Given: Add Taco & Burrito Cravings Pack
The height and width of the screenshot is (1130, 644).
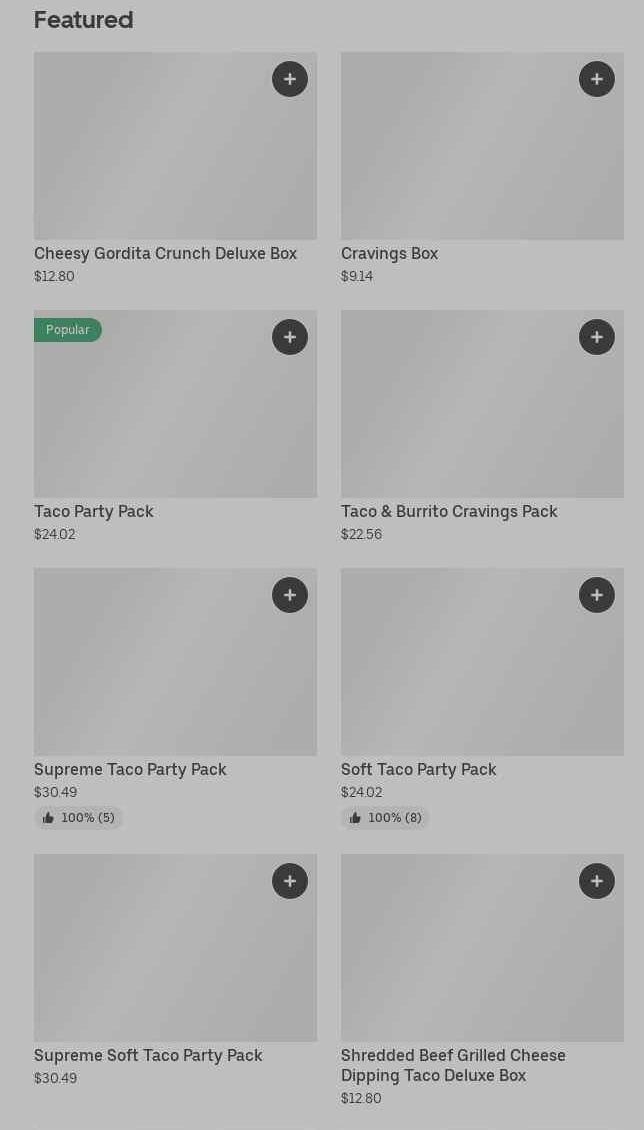Looking at the screenshot, I should click(597, 337).
